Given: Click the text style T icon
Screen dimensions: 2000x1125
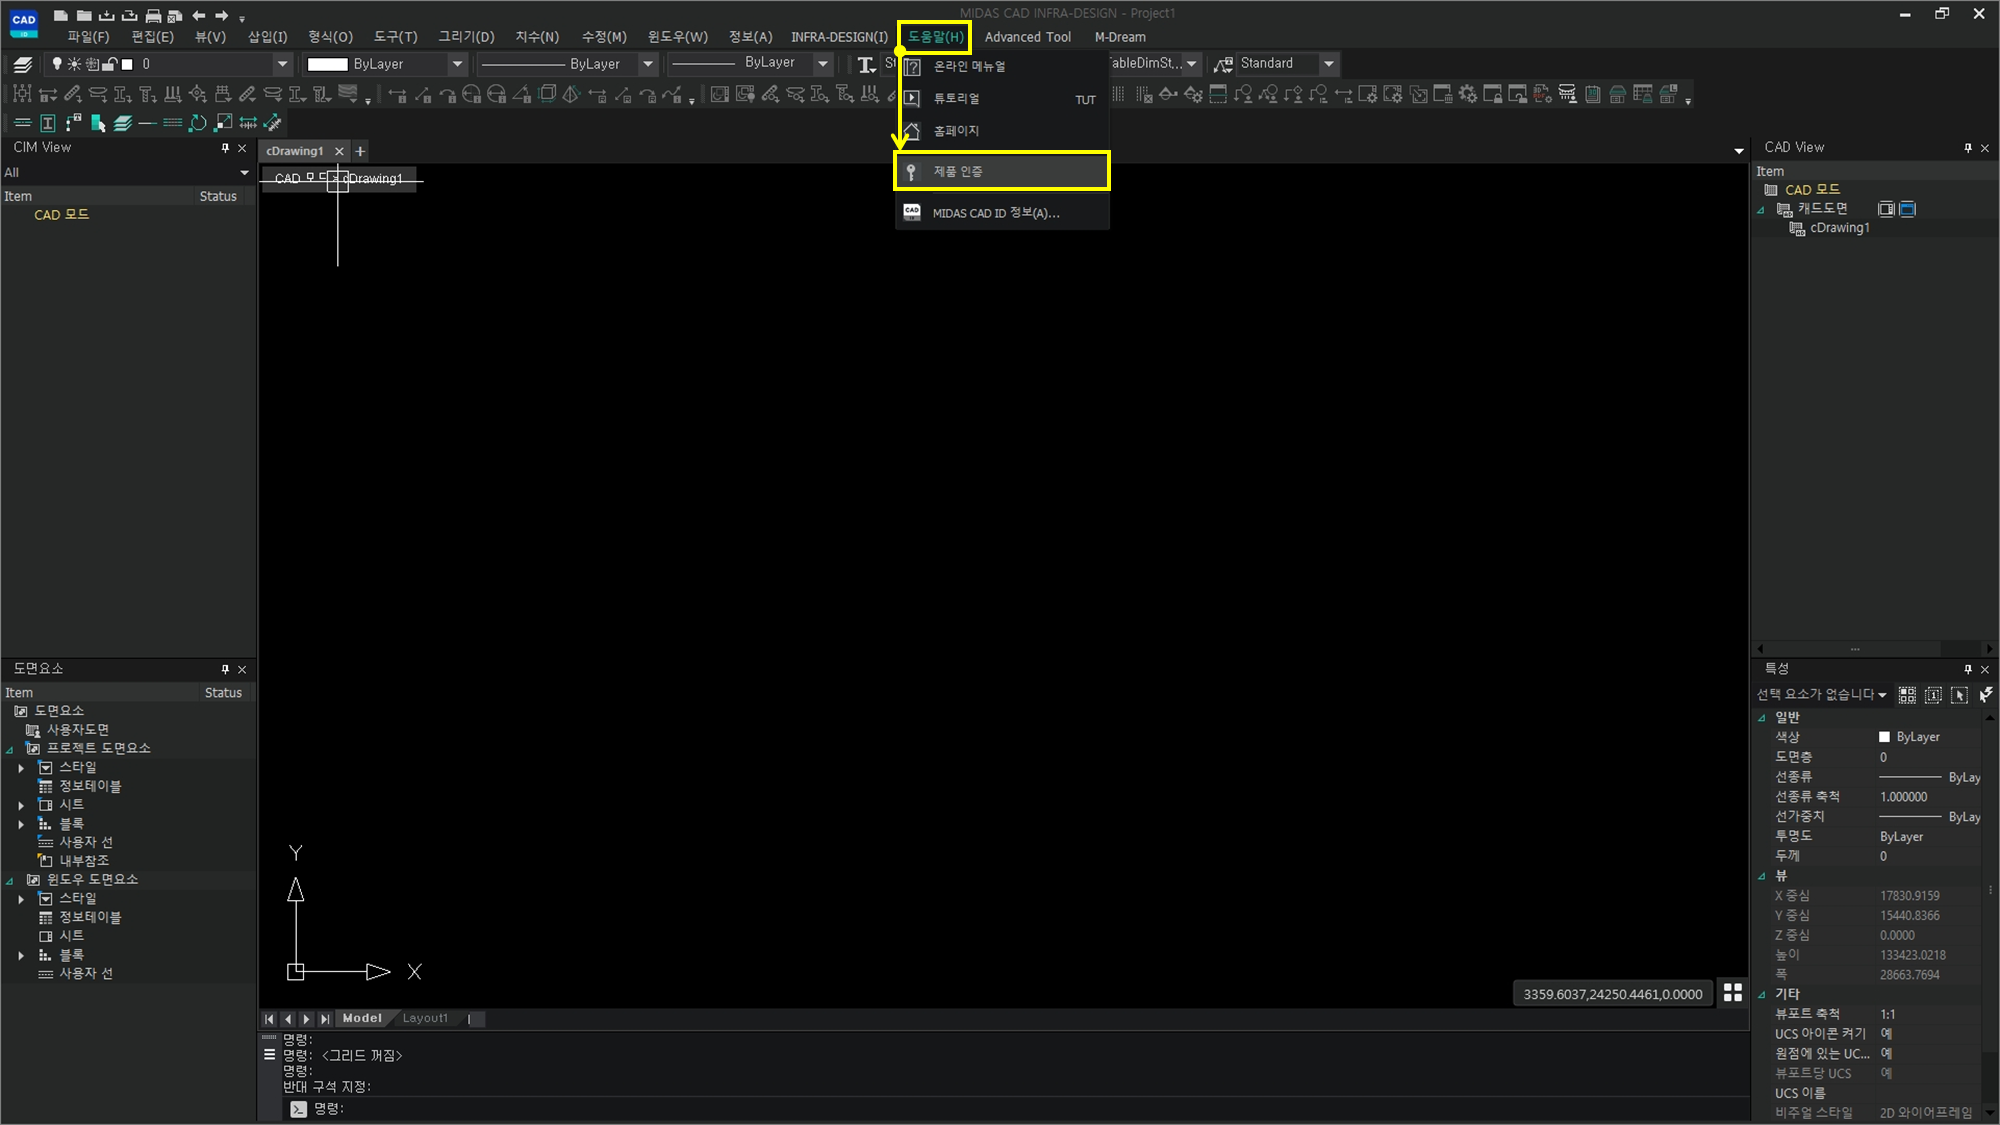Looking at the screenshot, I should coord(866,64).
